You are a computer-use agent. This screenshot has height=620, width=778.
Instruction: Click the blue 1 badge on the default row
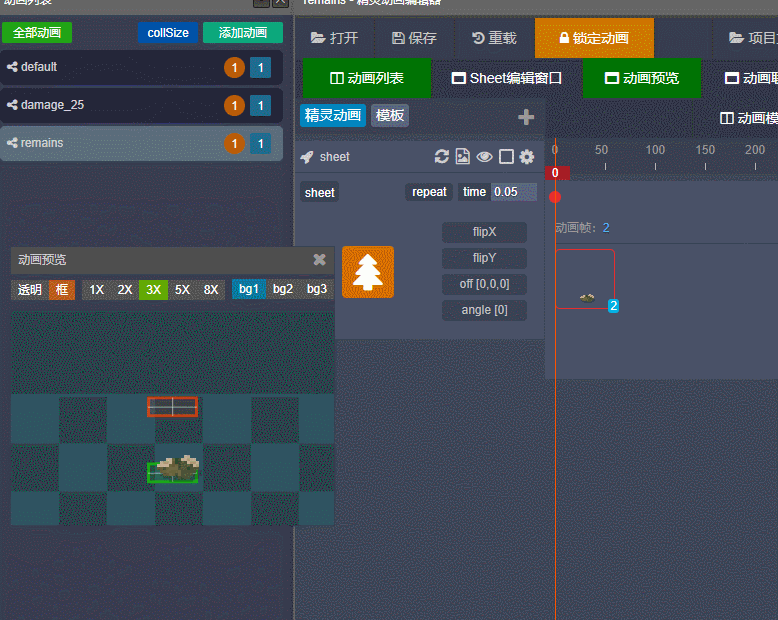click(260, 67)
